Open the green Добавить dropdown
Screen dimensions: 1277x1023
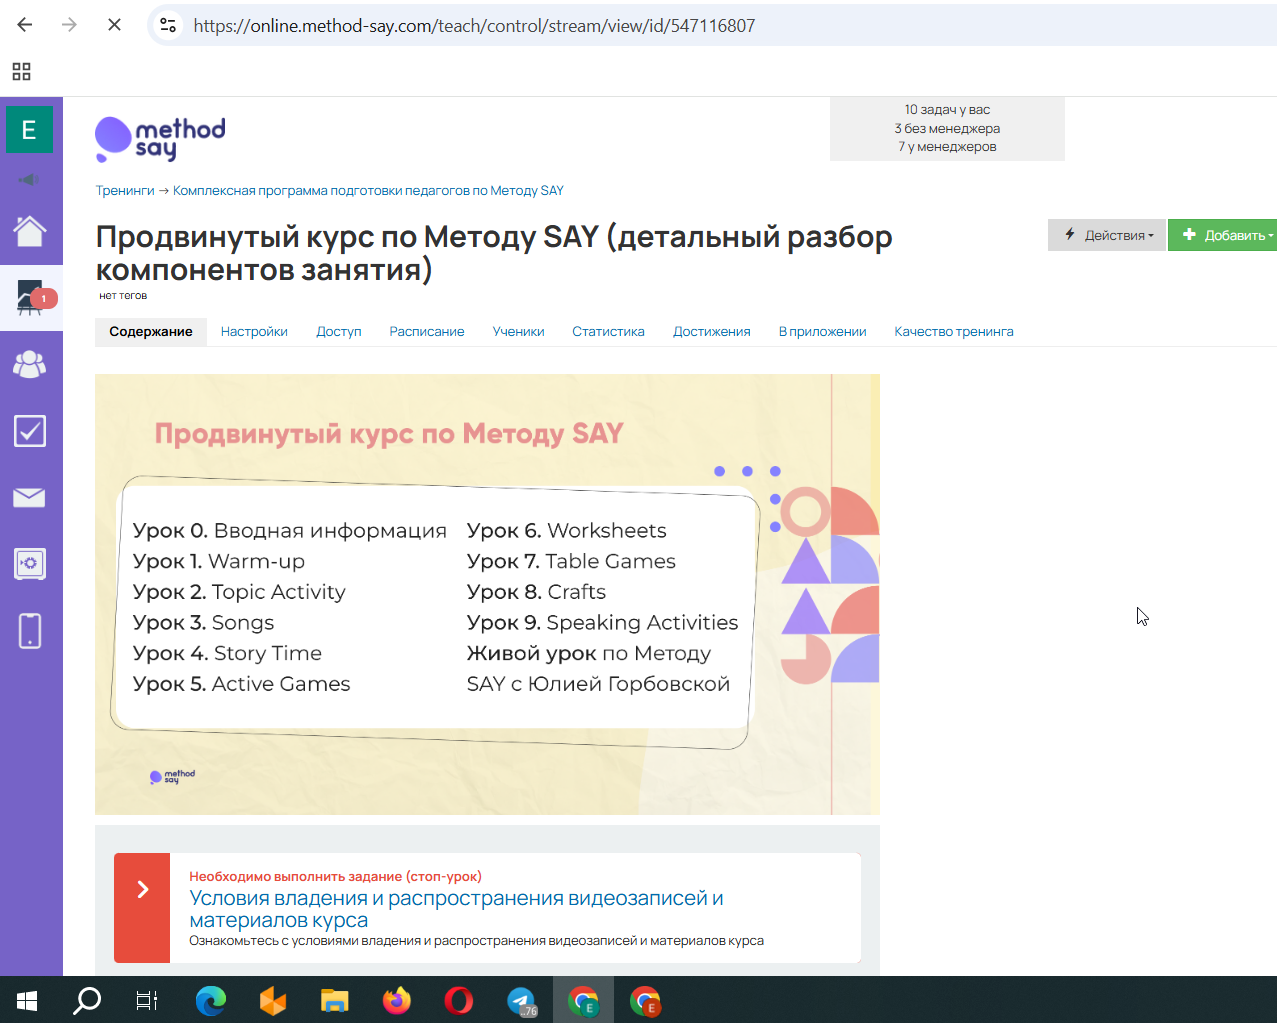[x=1224, y=235]
